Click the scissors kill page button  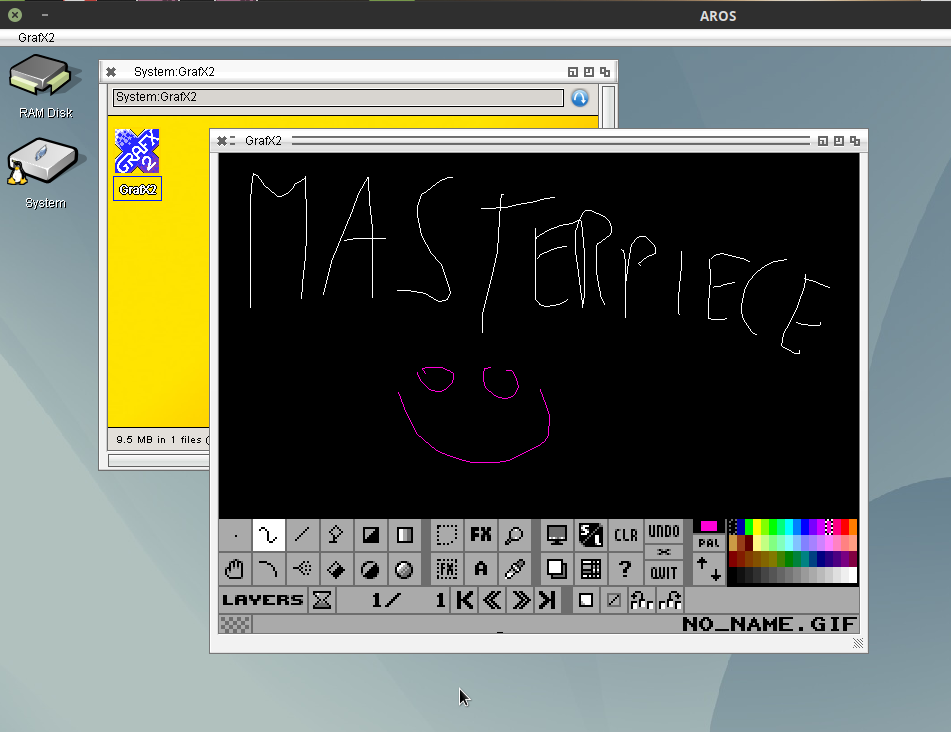coord(664,552)
